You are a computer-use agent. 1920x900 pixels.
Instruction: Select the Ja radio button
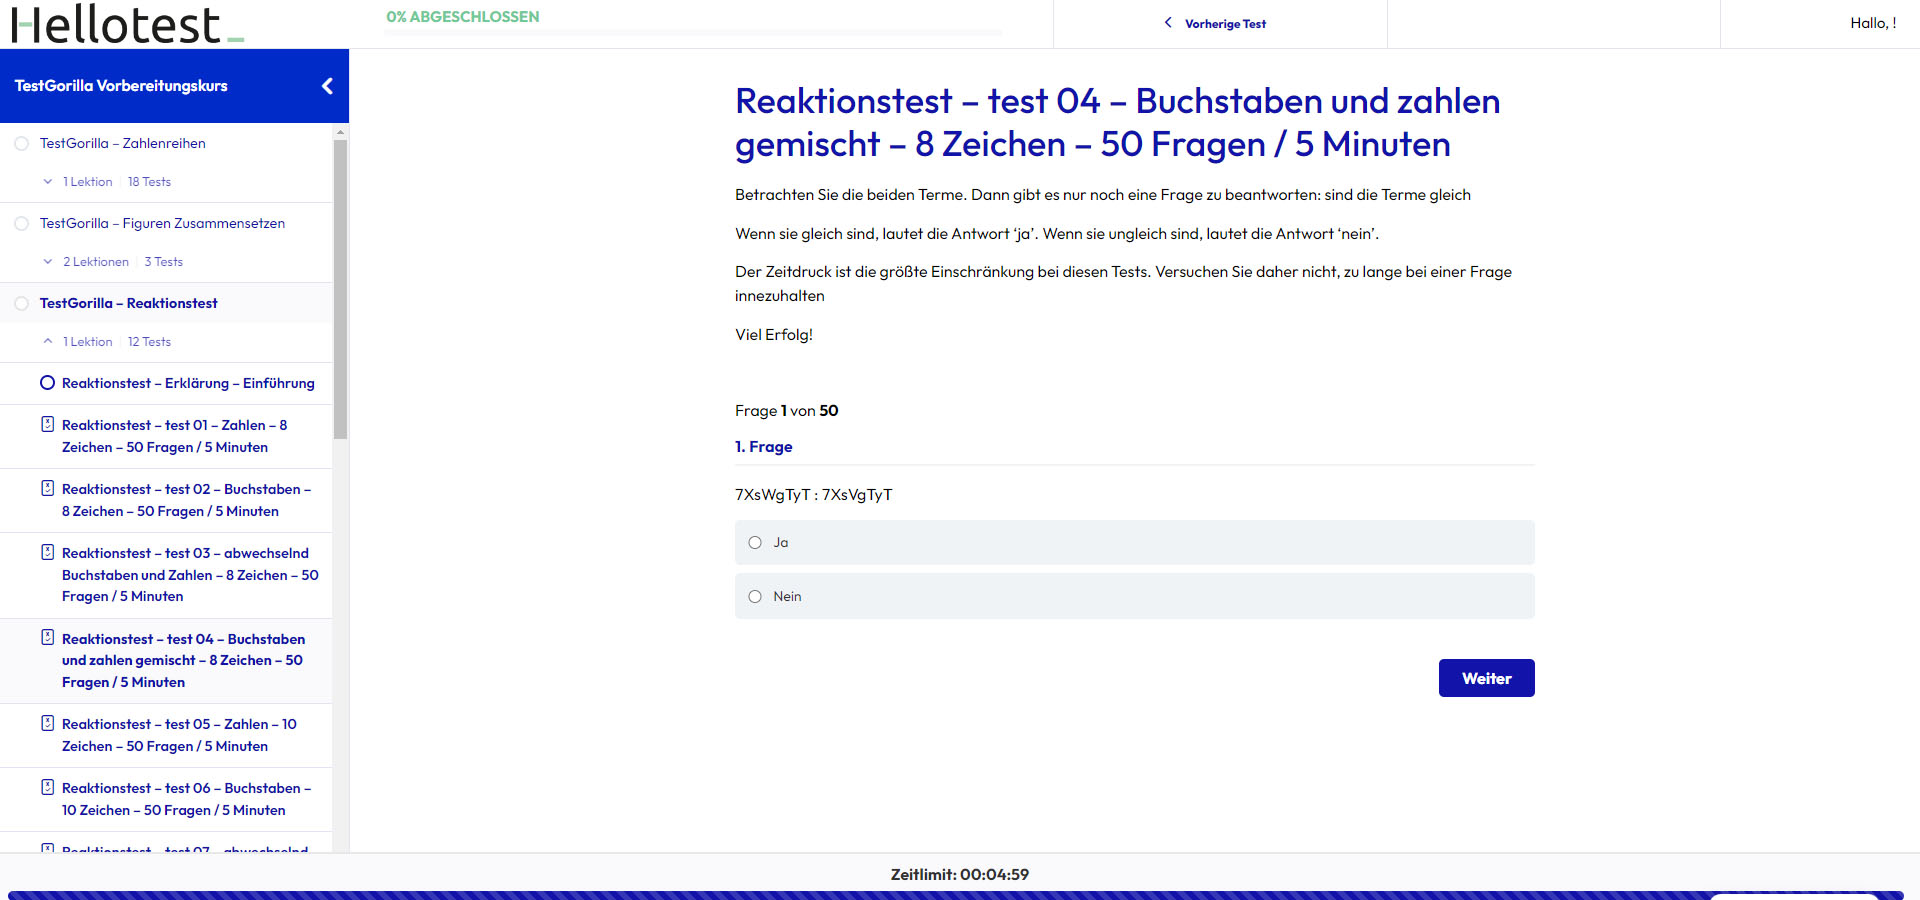click(755, 543)
